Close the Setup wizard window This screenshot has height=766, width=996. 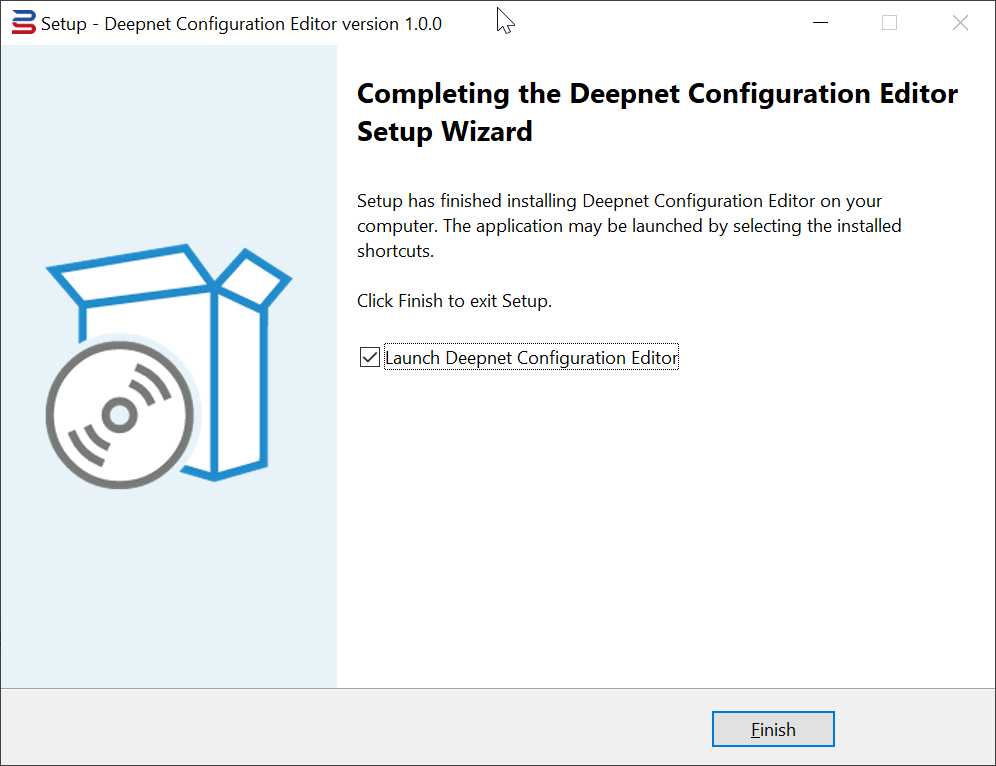pyautogui.click(x=960, y=23)
